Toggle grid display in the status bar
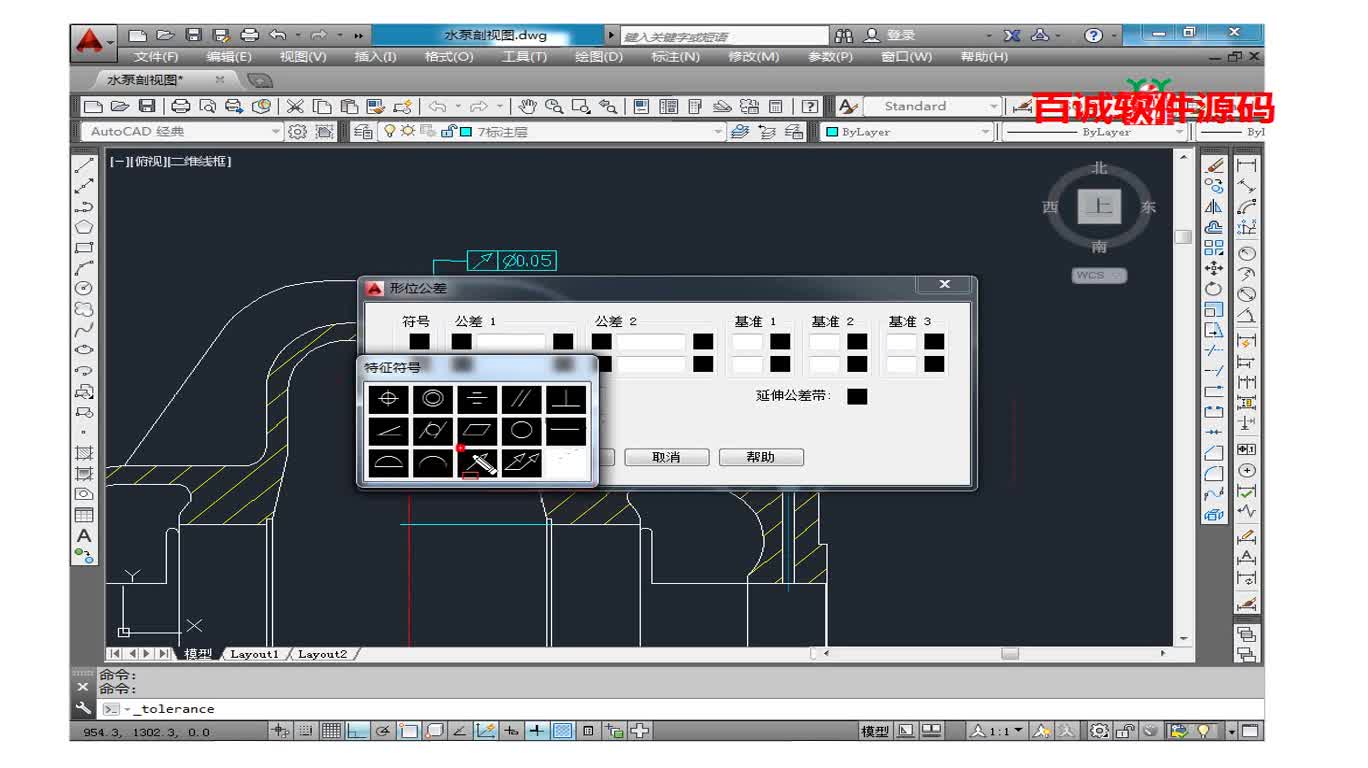1368x768 pixels. coord(330,730)
